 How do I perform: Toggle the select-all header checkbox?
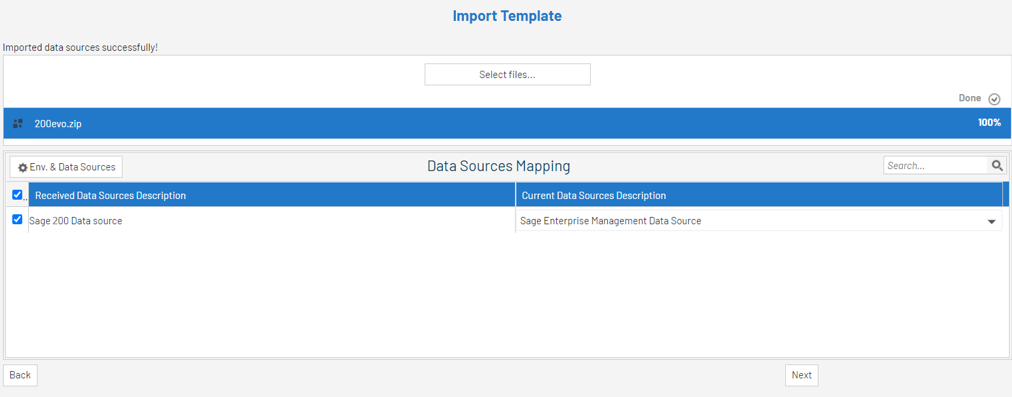[17, 194]
